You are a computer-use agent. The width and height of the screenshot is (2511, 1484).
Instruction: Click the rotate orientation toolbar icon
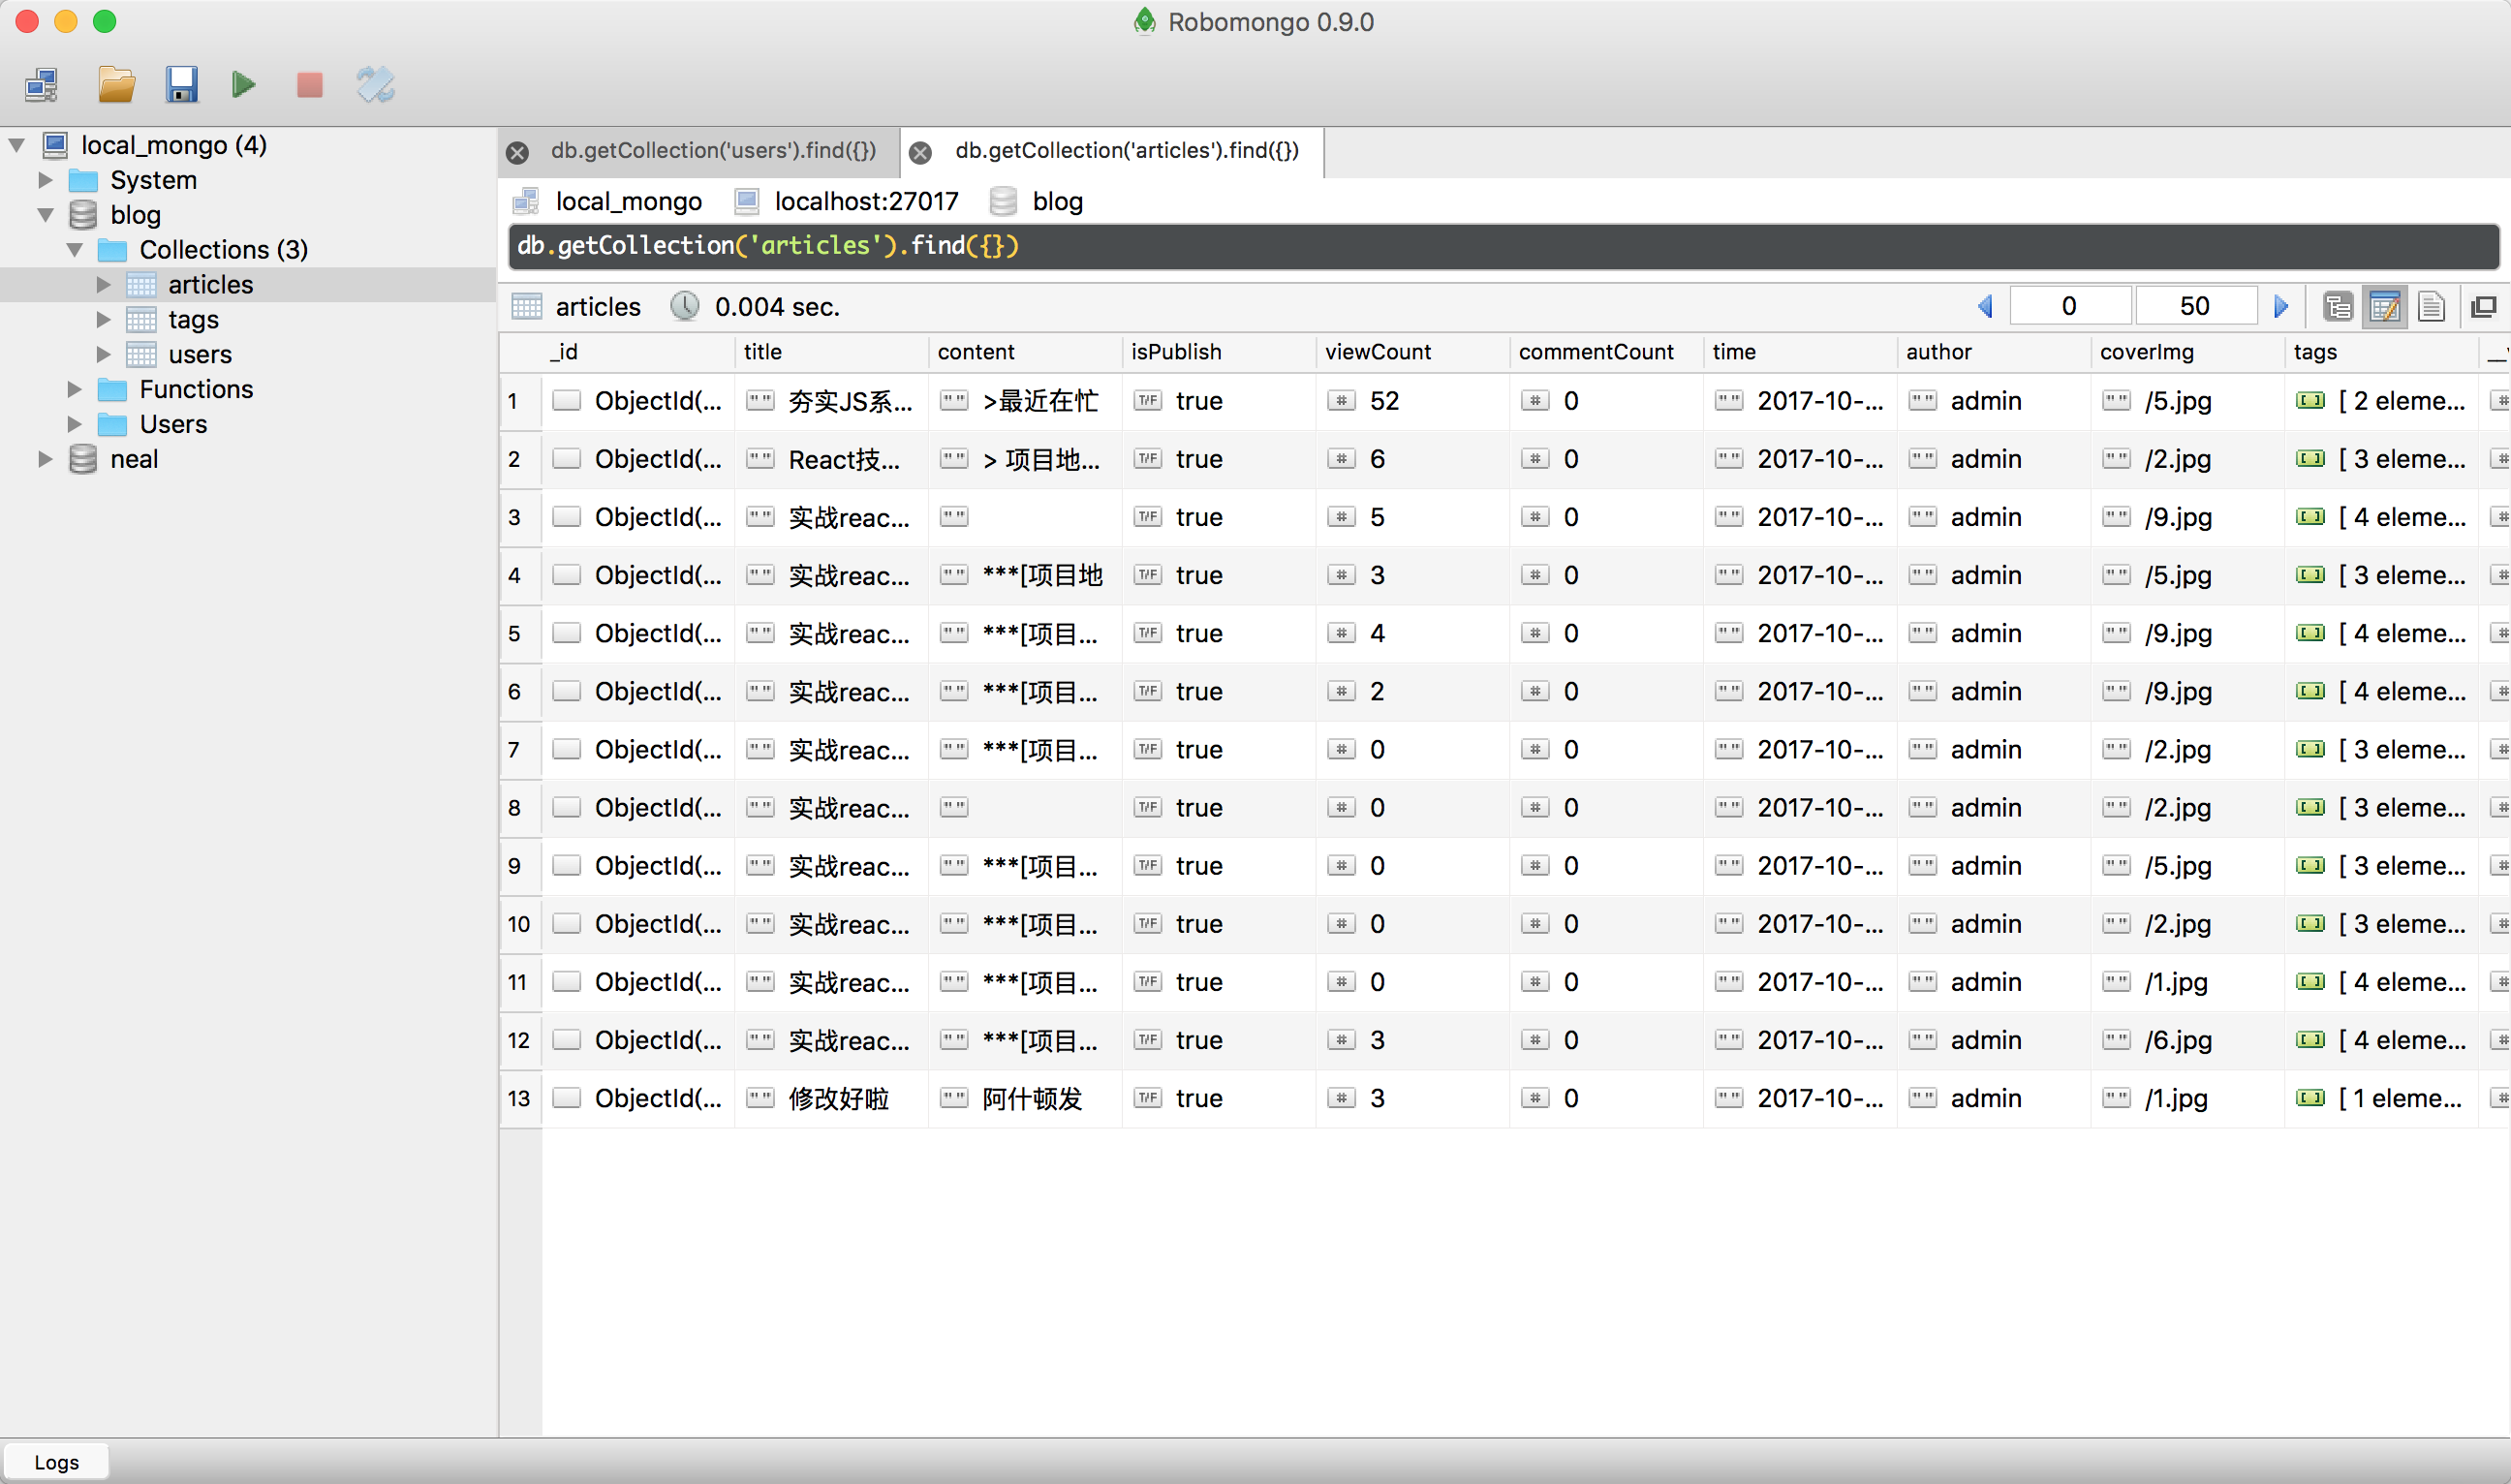point(375,85)
